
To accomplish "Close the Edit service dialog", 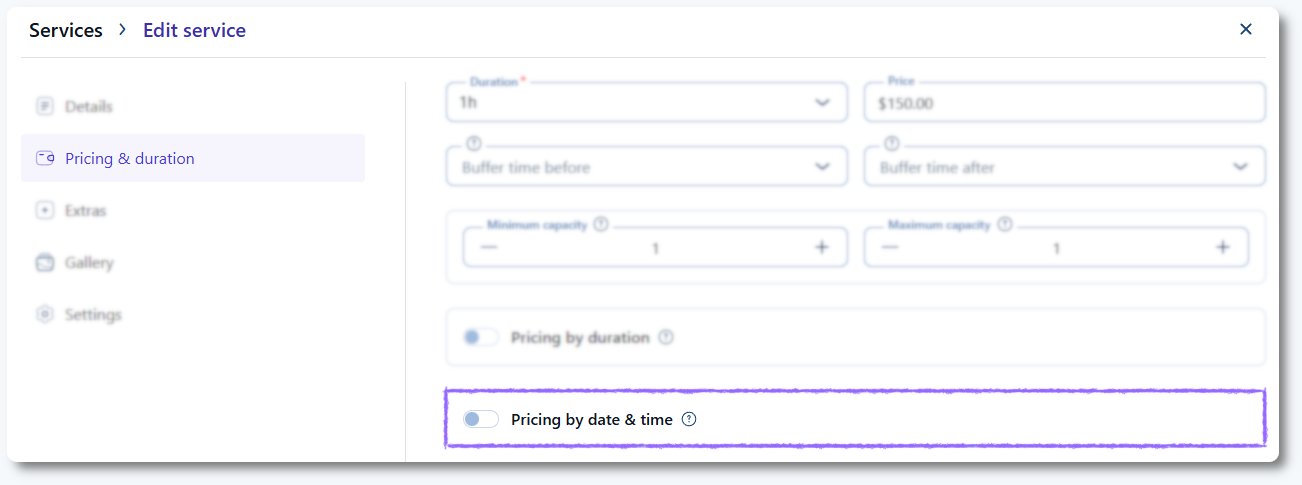I will [x=1246, y=29].
